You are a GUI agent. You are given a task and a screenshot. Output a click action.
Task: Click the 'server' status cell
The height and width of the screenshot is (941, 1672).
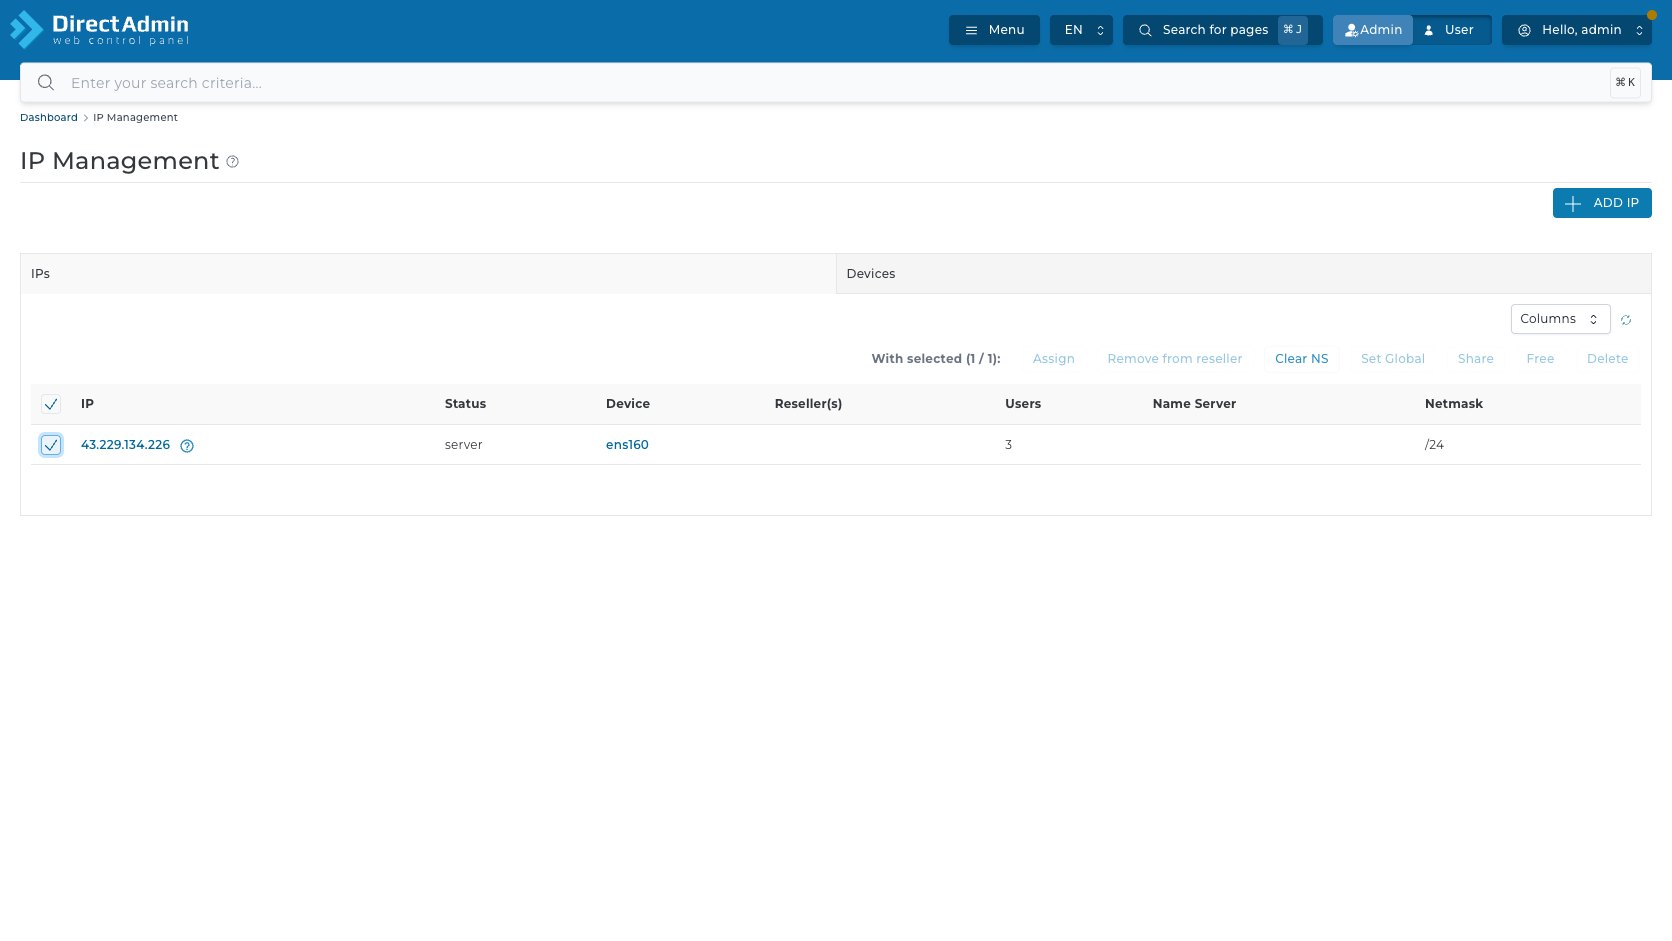tap(463, 445)
